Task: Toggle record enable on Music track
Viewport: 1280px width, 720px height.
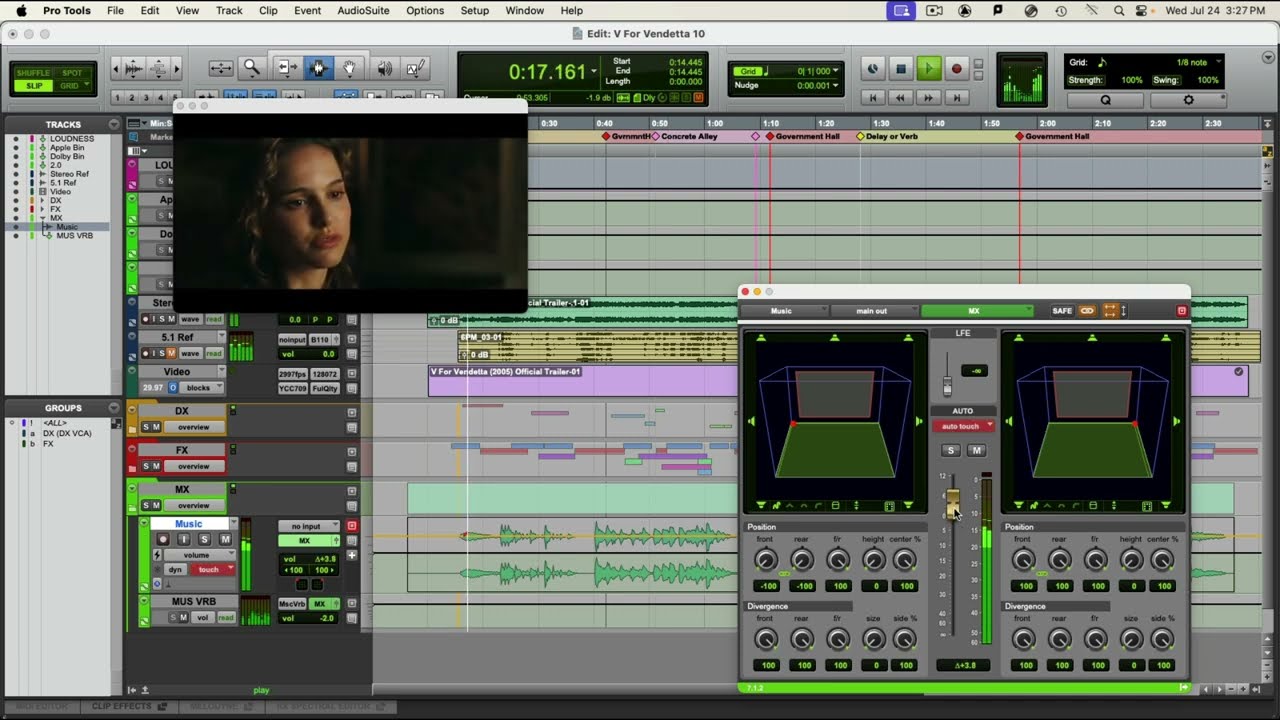Action: coord(163,540)
